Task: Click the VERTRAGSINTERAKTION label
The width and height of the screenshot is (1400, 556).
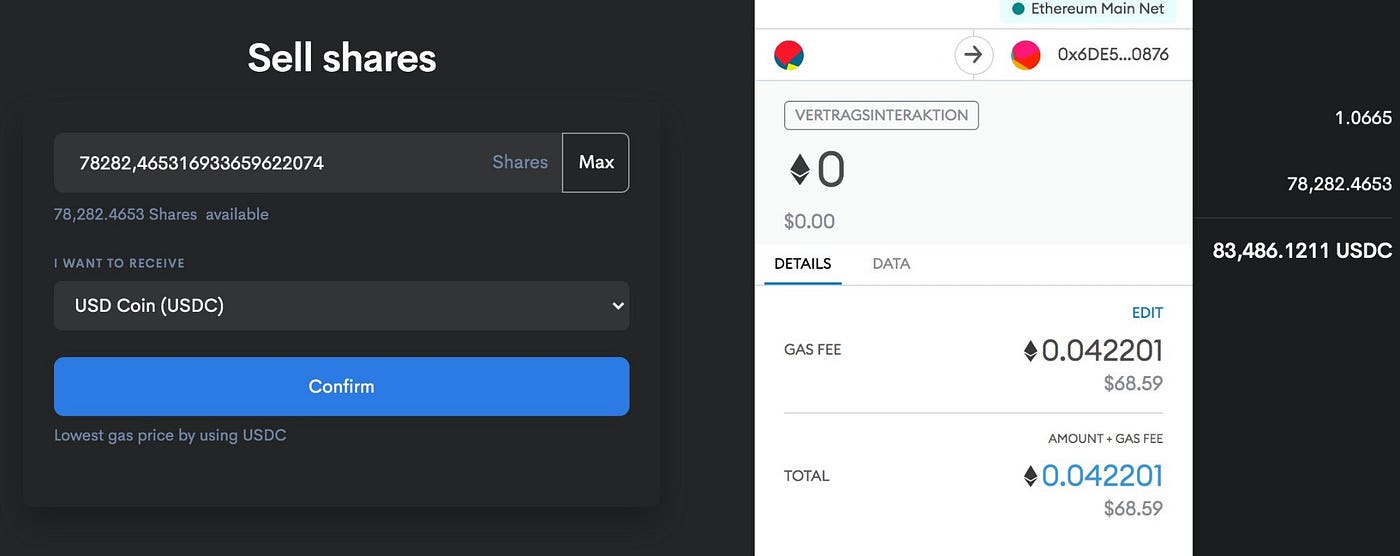Action: click(881, 115)
